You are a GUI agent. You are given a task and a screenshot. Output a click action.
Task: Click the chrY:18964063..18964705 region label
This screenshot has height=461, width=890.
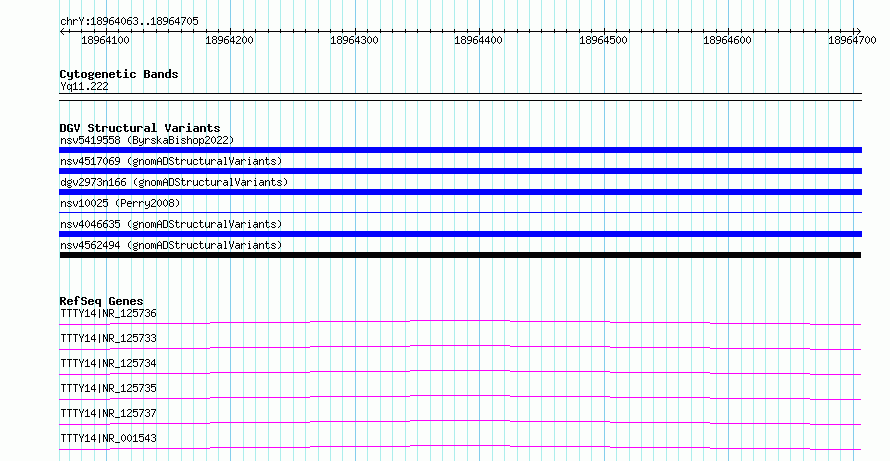[129, 21]
